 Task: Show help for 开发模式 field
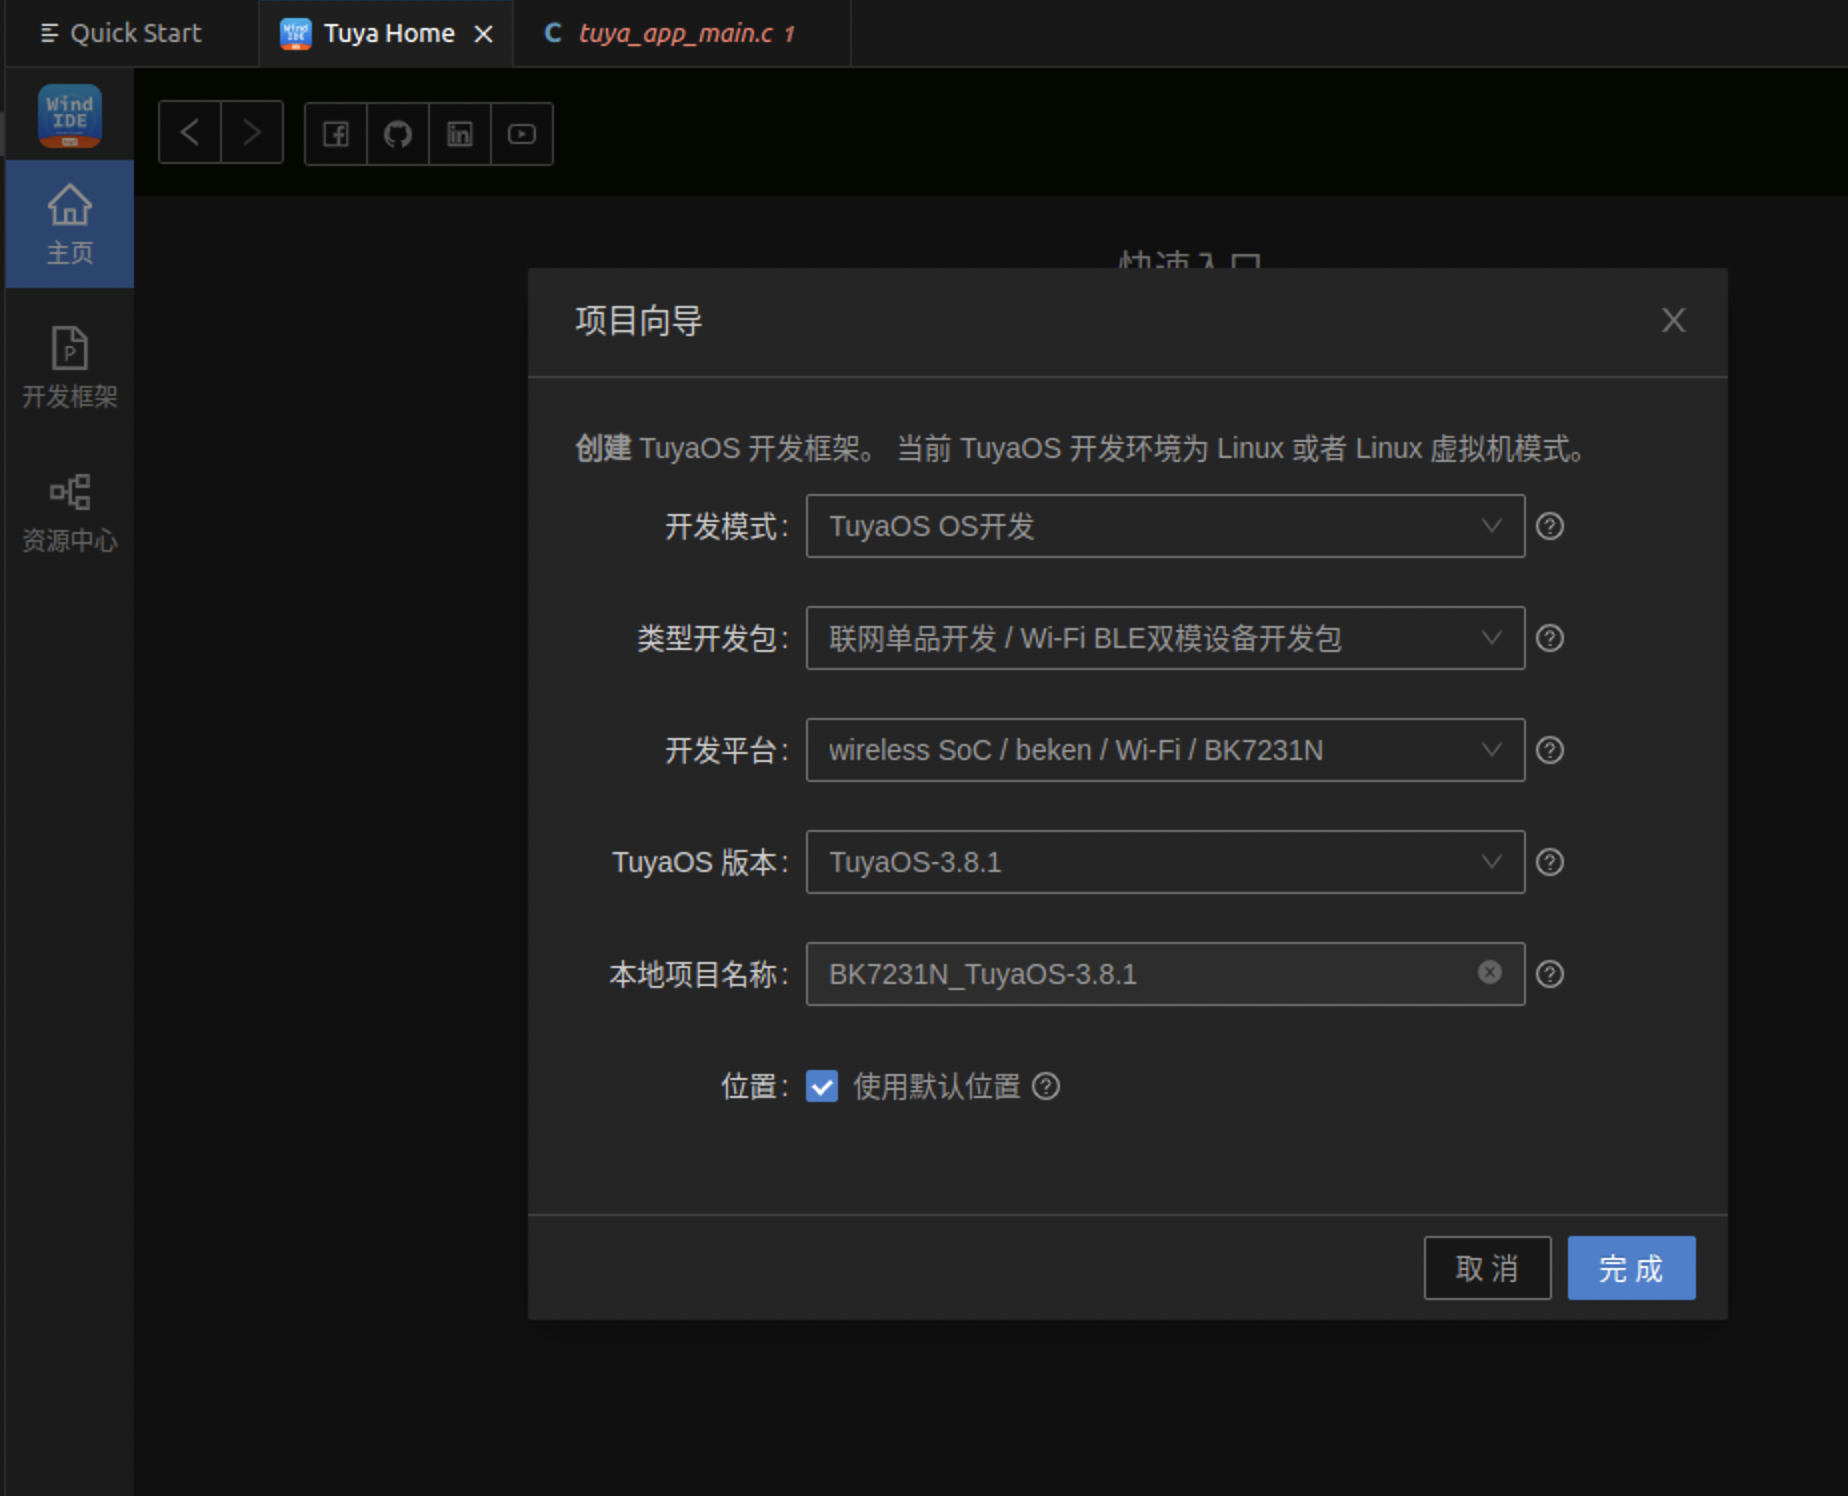pos(1550,526)
